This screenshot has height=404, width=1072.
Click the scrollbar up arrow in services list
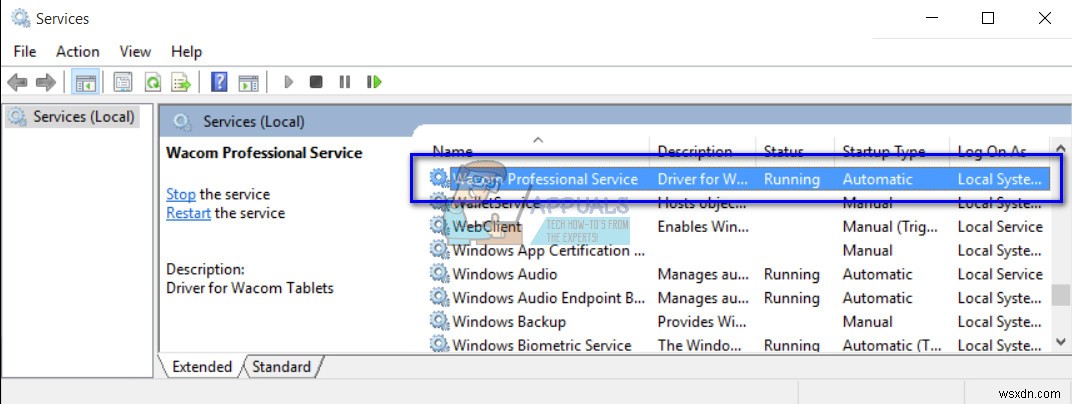pyautogui.click(x=1060, y=148)
